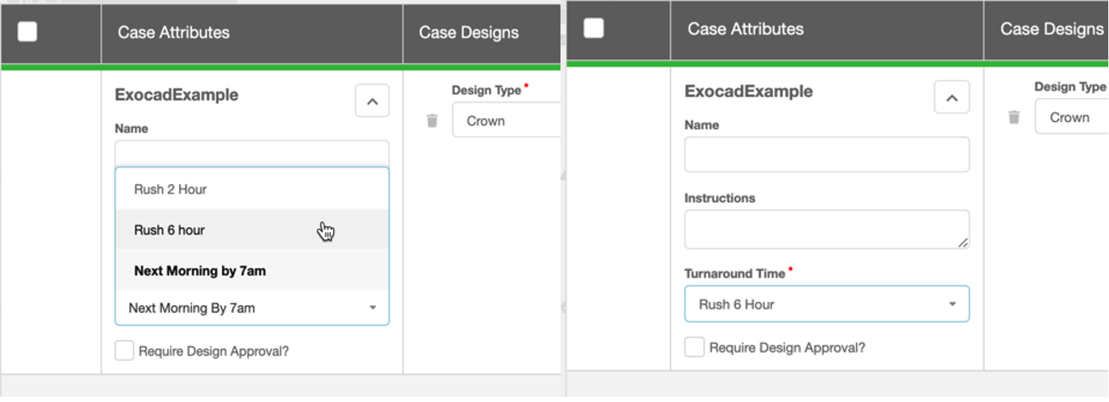1109x402 pixels.
Task: Delete the Crown design in right panel
Action: (1014, 117)
